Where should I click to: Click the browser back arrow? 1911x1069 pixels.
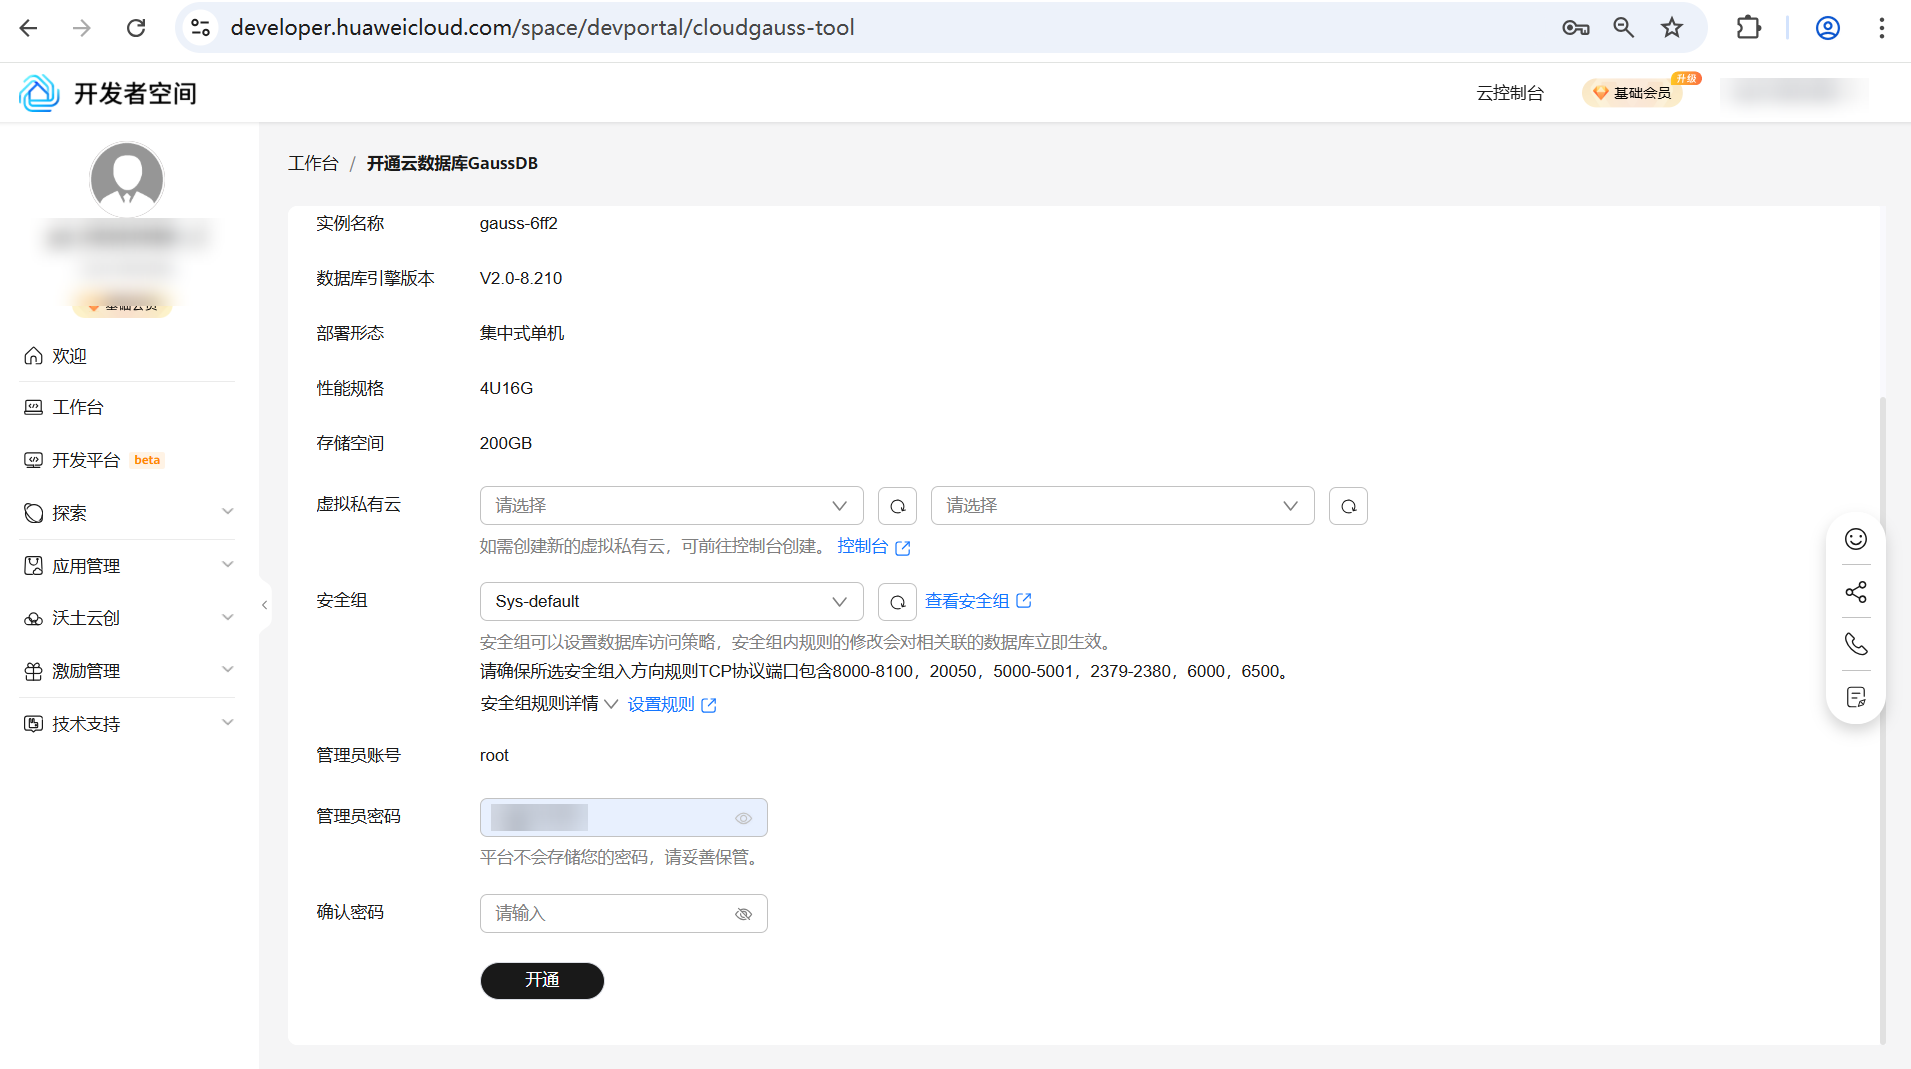coord(28,28)
